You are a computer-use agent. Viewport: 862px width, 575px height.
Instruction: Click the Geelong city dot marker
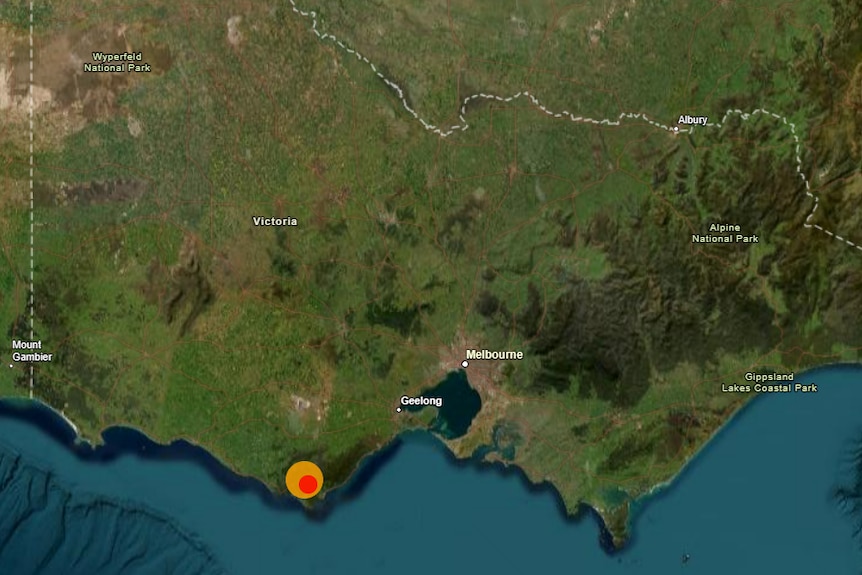coord(399,410)
